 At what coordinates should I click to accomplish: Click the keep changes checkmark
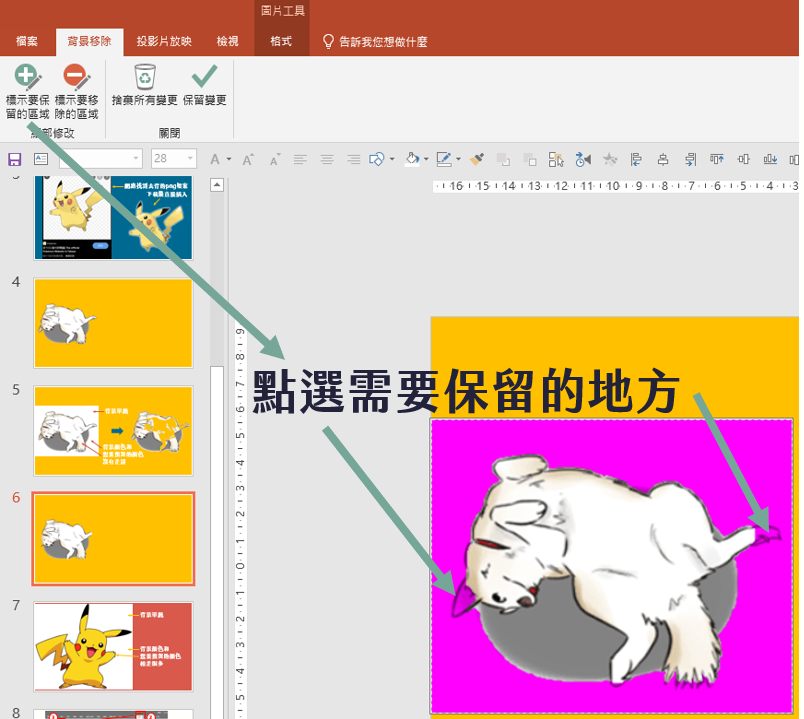coord(204,76)
